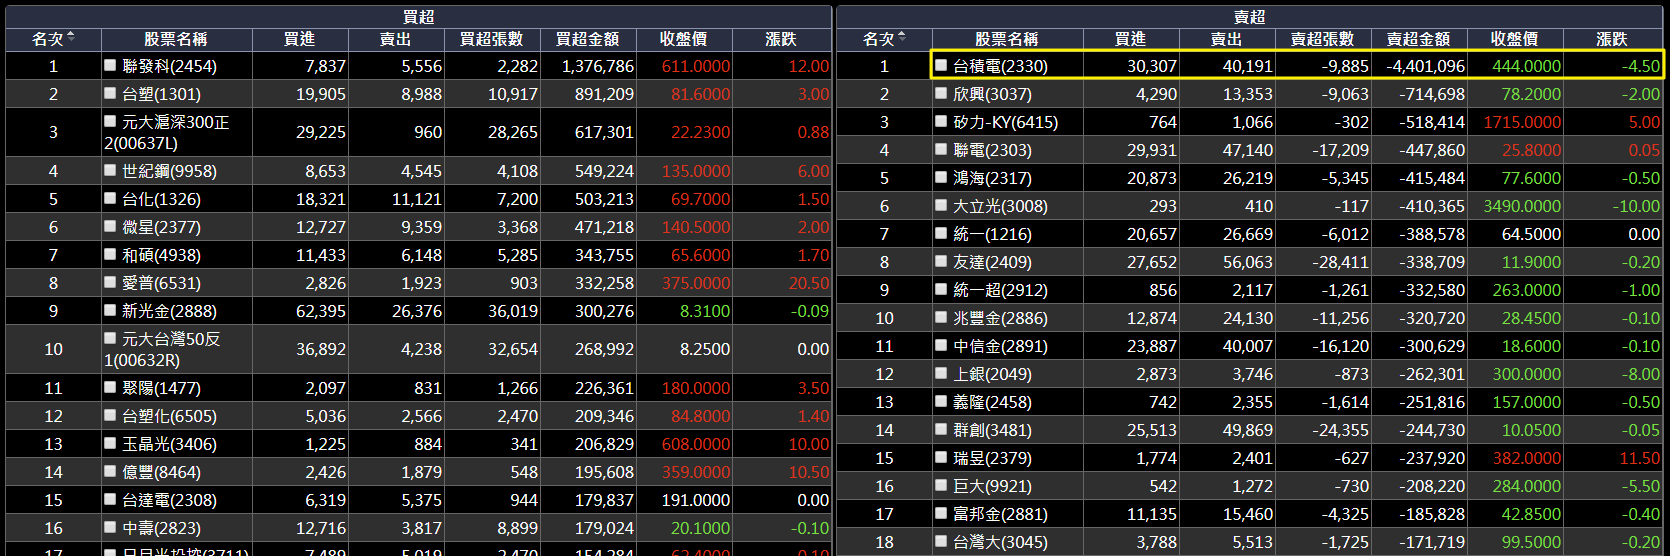Click 漲跌 header in 賣超 table

1612,39
